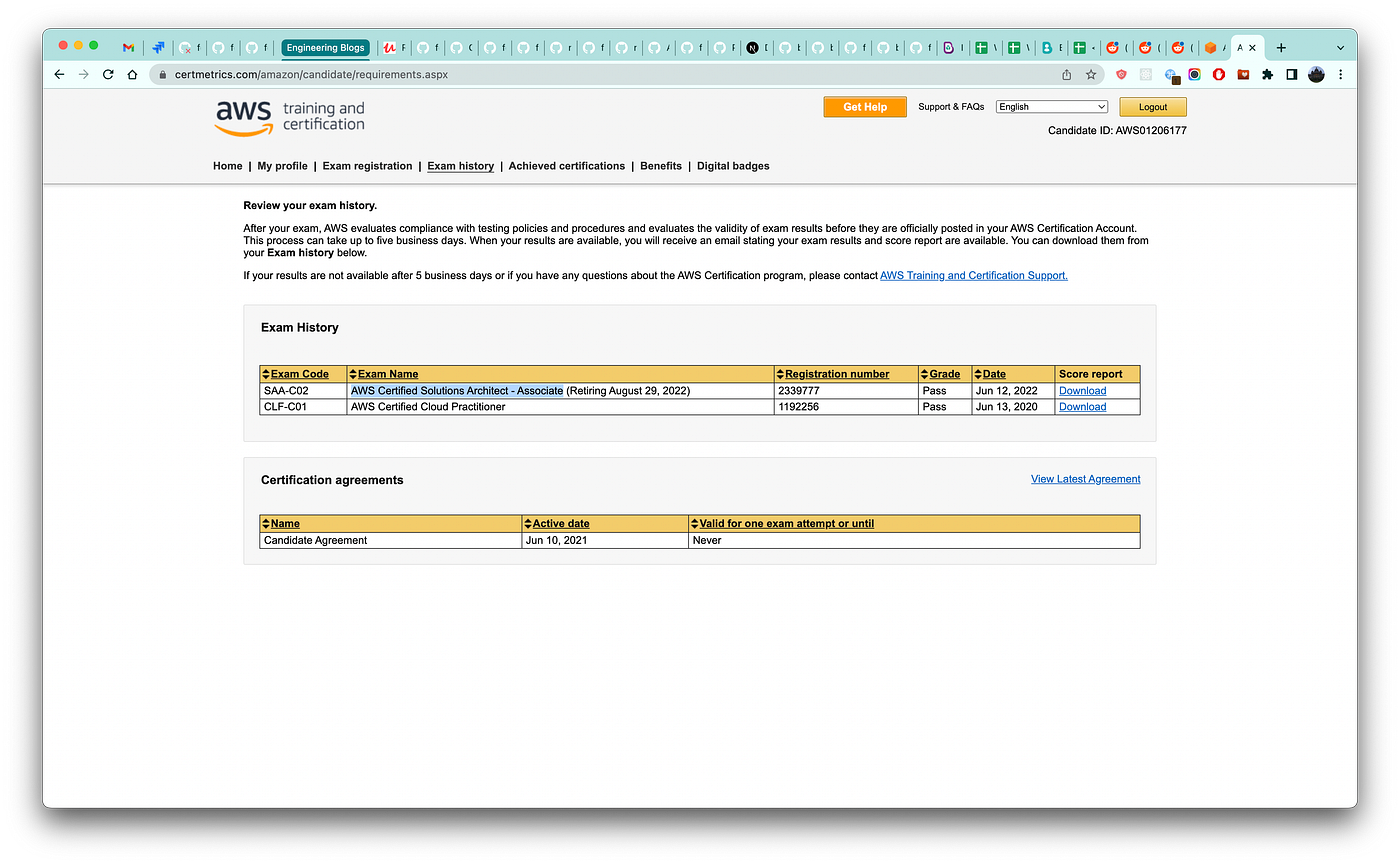1400x864 pixels.
Task: Click AWS Certified Cloud Practitioner exam name
Action: coord(428,407)
